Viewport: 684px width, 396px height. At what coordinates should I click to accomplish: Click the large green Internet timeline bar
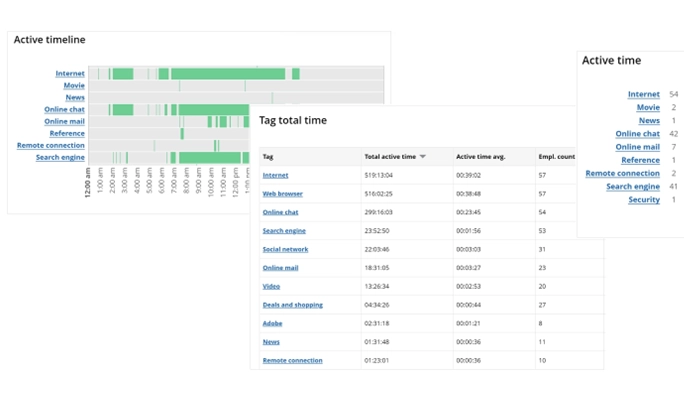228,74
